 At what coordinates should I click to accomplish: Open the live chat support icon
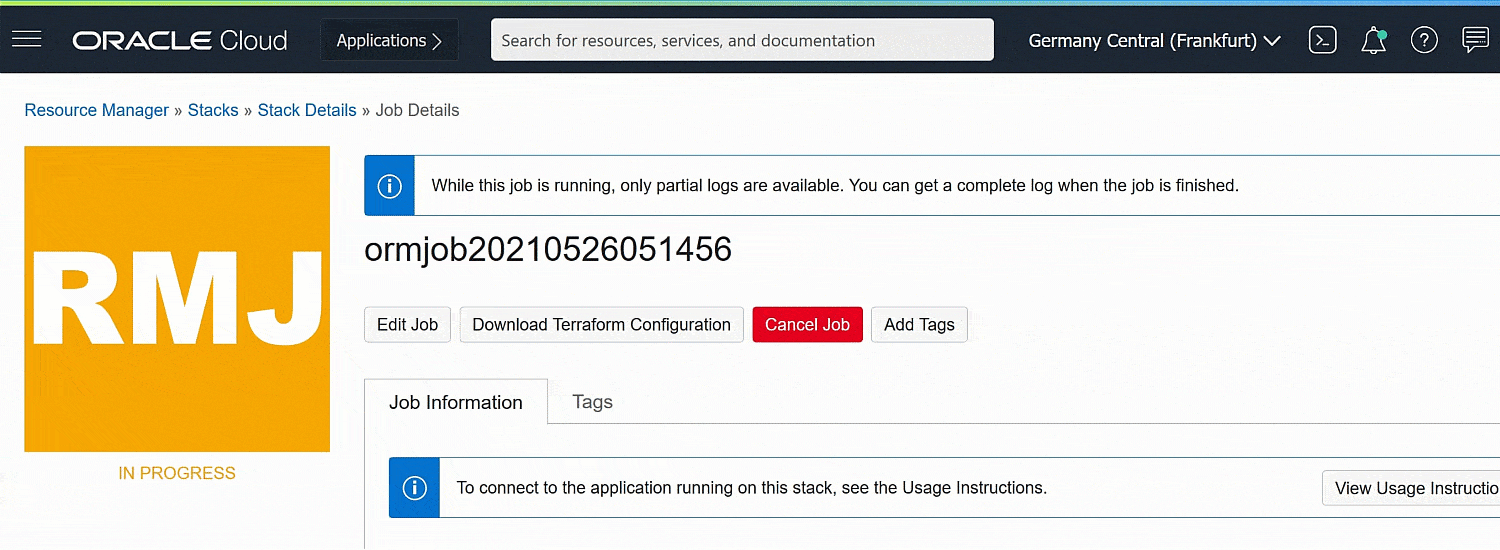point(1475,40)
